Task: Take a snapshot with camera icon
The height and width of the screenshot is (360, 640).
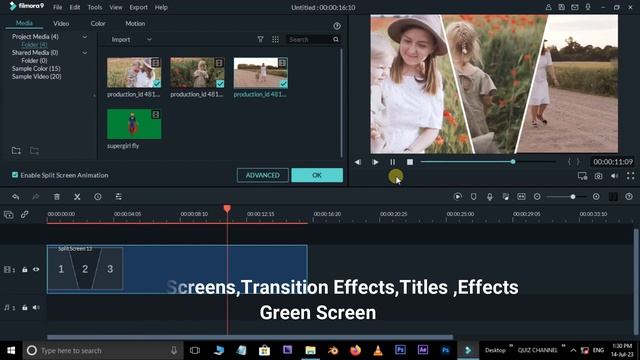Action: coord(598,176)
